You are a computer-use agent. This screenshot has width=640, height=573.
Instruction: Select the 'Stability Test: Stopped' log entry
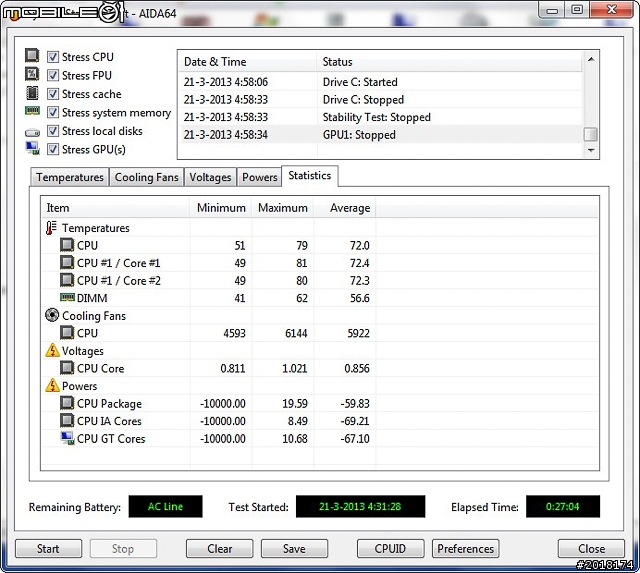(380, 117)
